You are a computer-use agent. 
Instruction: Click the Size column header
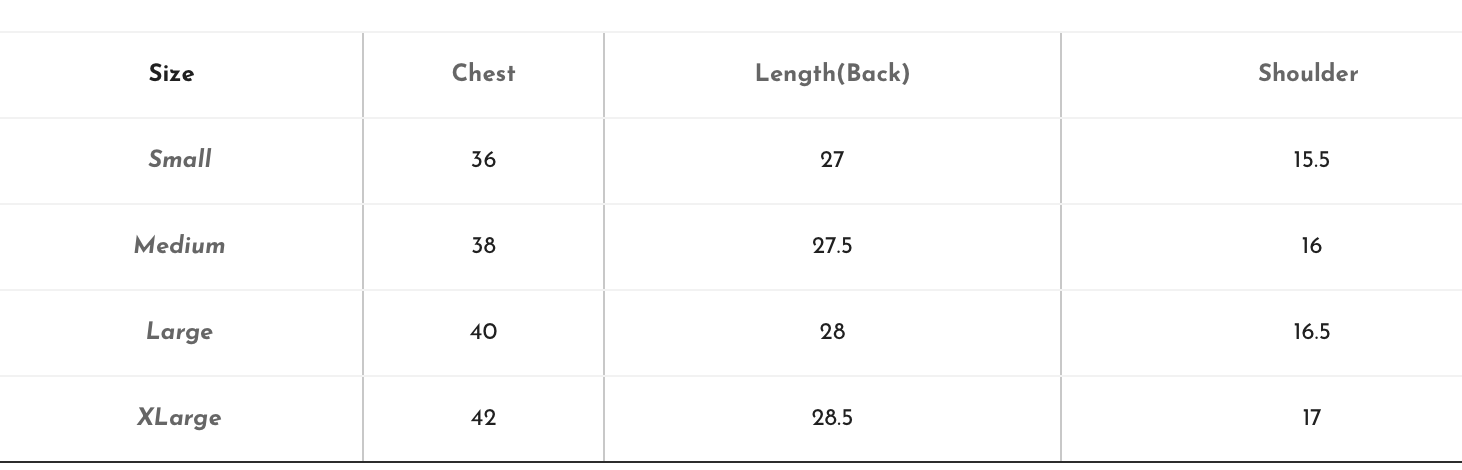point(172,74)
